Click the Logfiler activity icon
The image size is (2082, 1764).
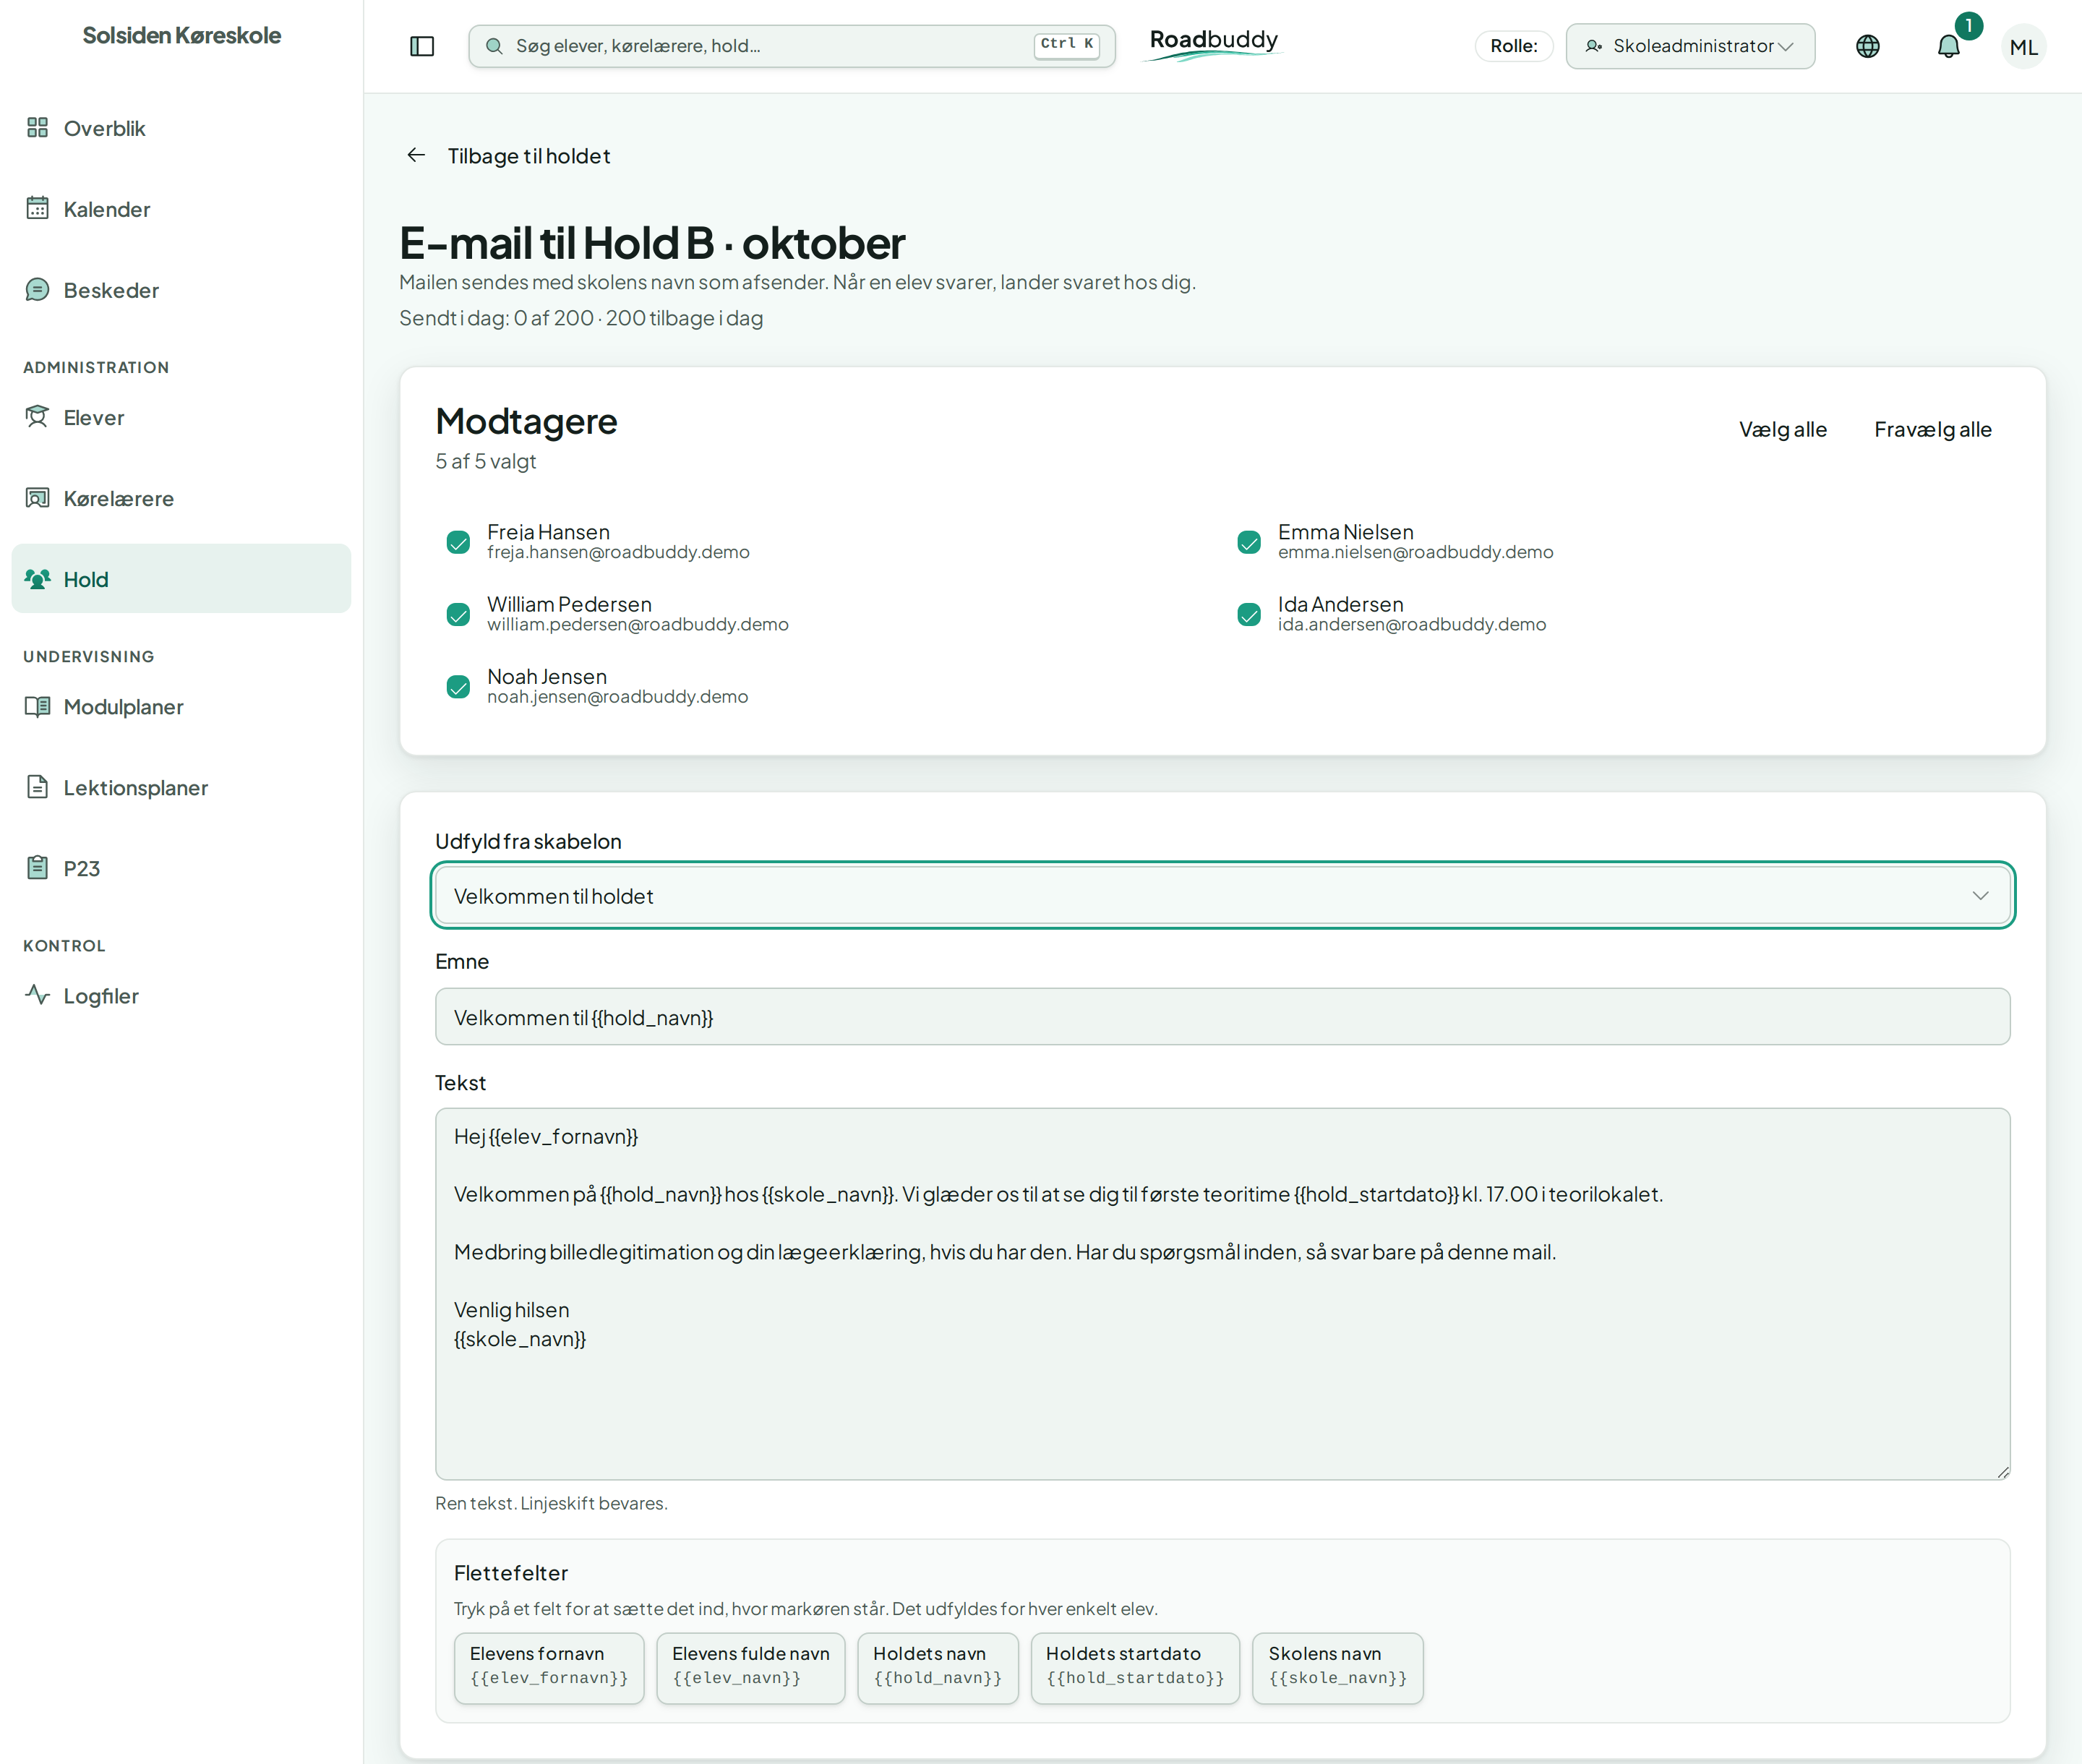click(38, 995)
